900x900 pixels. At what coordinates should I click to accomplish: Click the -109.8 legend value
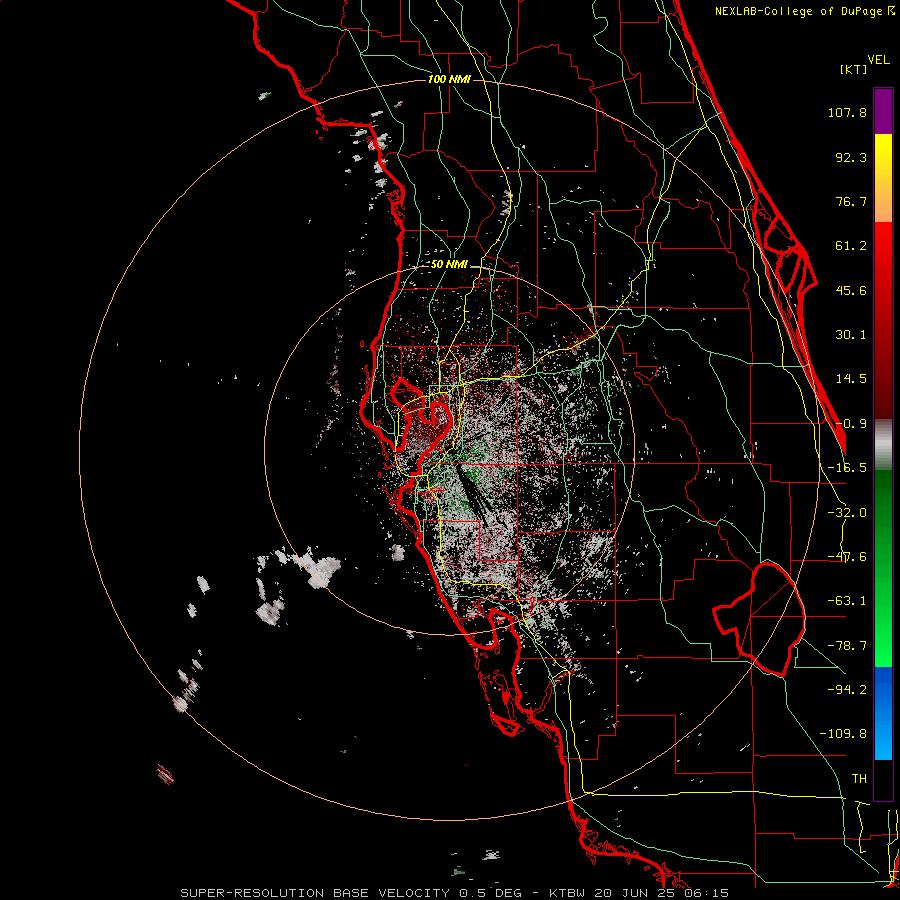click(x=843, y=734)
